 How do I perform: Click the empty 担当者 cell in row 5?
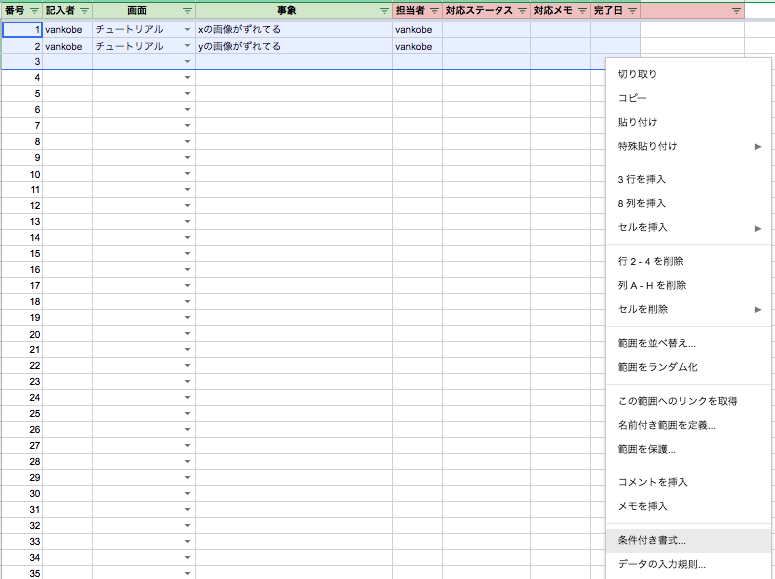tap(417, 93)
